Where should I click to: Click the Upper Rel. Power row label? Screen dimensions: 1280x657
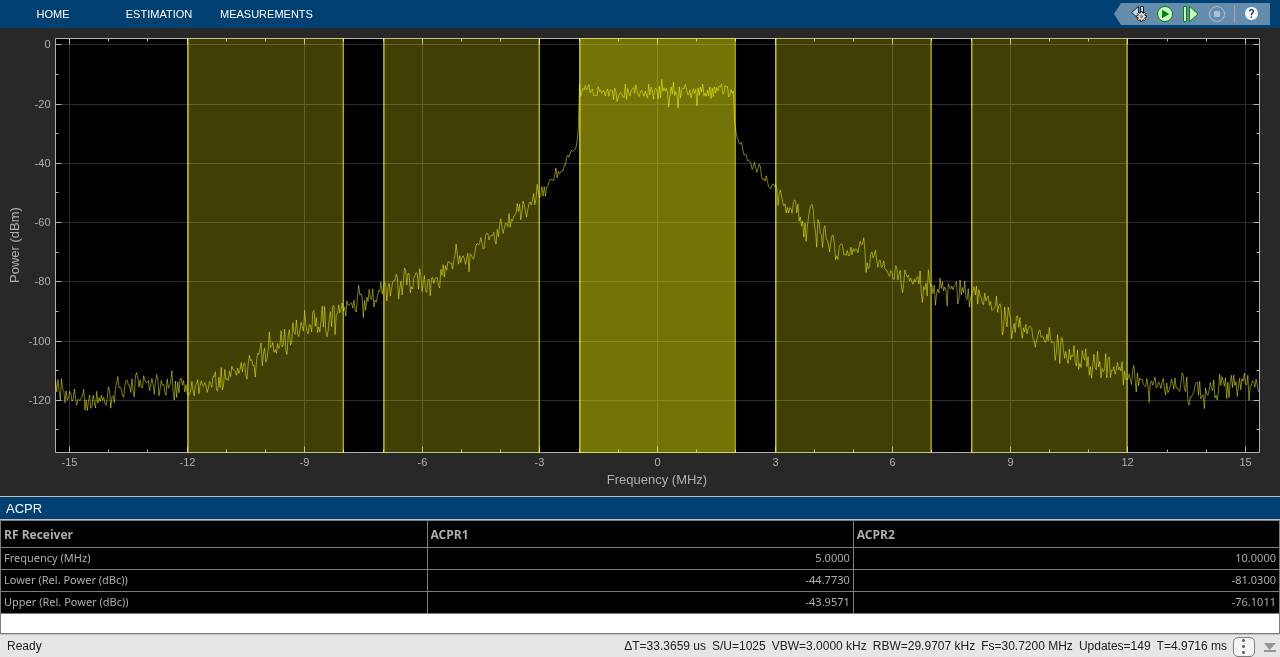(x=66, y=602)
